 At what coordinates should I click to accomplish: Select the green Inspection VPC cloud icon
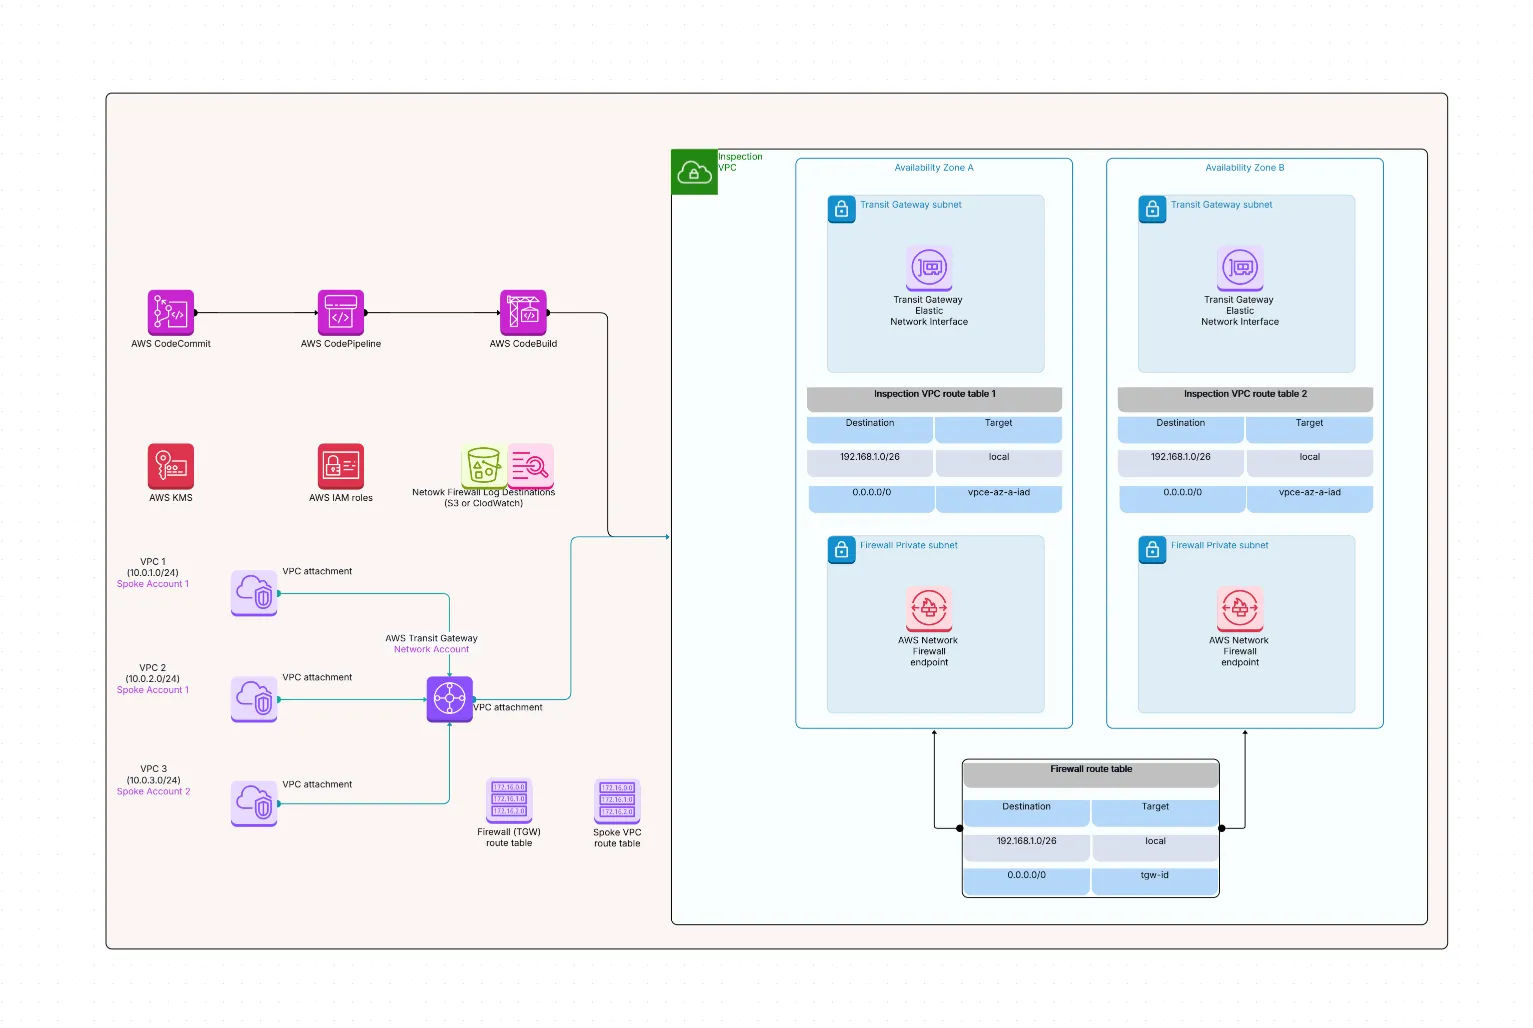coord(694,172)
